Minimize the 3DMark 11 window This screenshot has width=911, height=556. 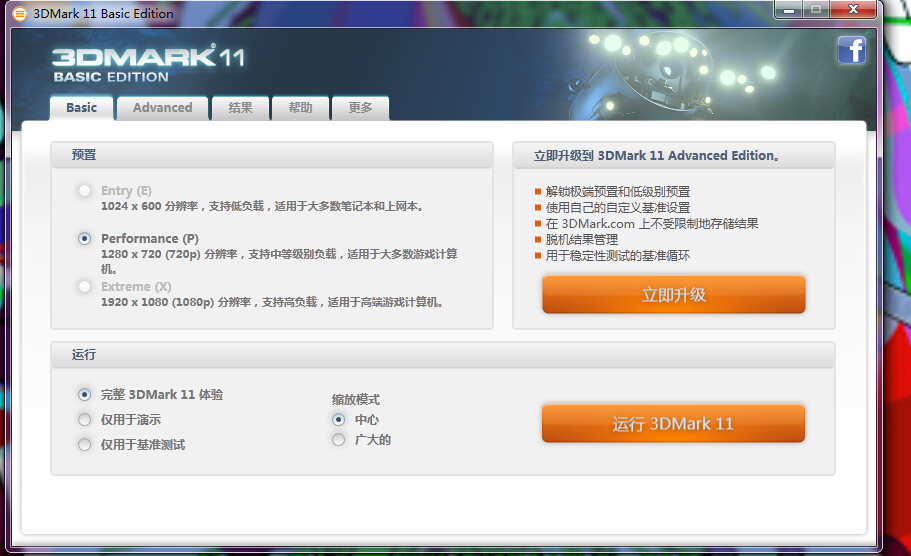point(788,10)
